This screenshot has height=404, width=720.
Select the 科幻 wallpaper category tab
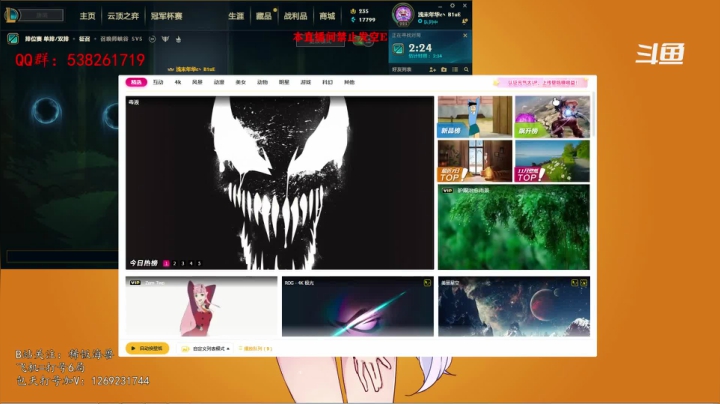[327, 82]
